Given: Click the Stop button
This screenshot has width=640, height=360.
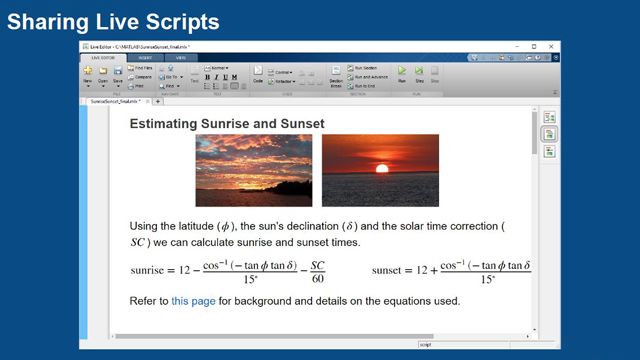Looking at the screenshot, I should pyautogui.click(x=435, y=74).
